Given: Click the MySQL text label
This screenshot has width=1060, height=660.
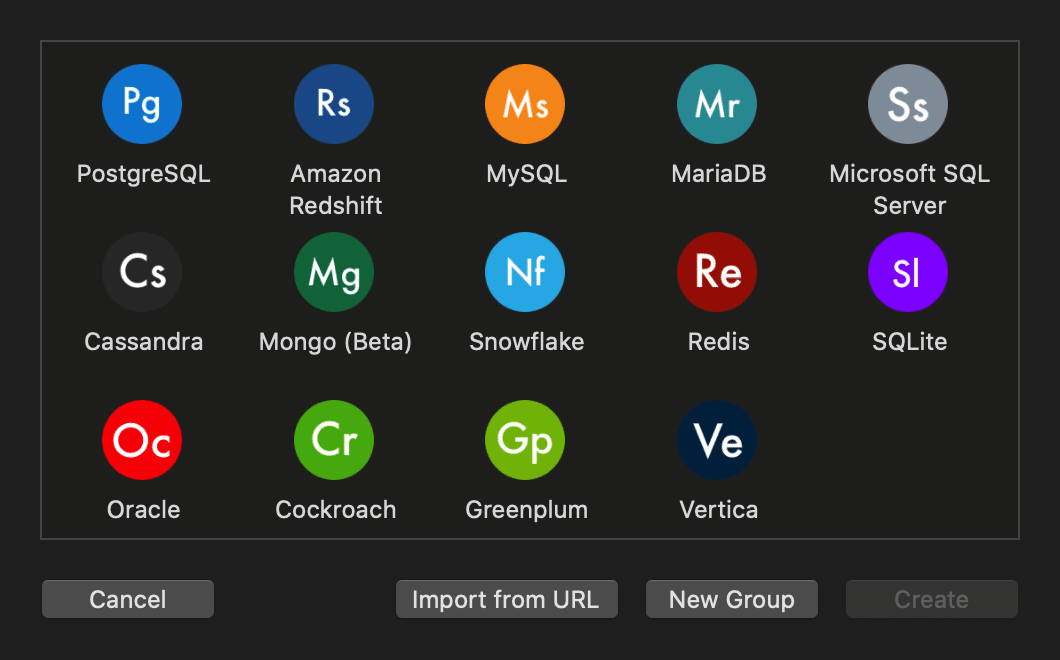Looking at the screenshot, I should 527,174.
